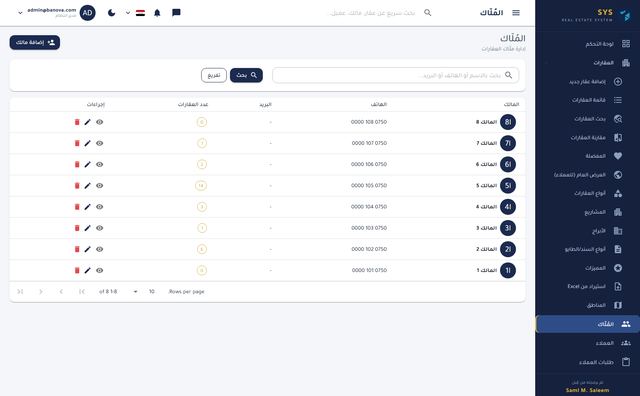640x396 pixels.
Task: Click the add new property plus icon
Action: coord(618,81)
